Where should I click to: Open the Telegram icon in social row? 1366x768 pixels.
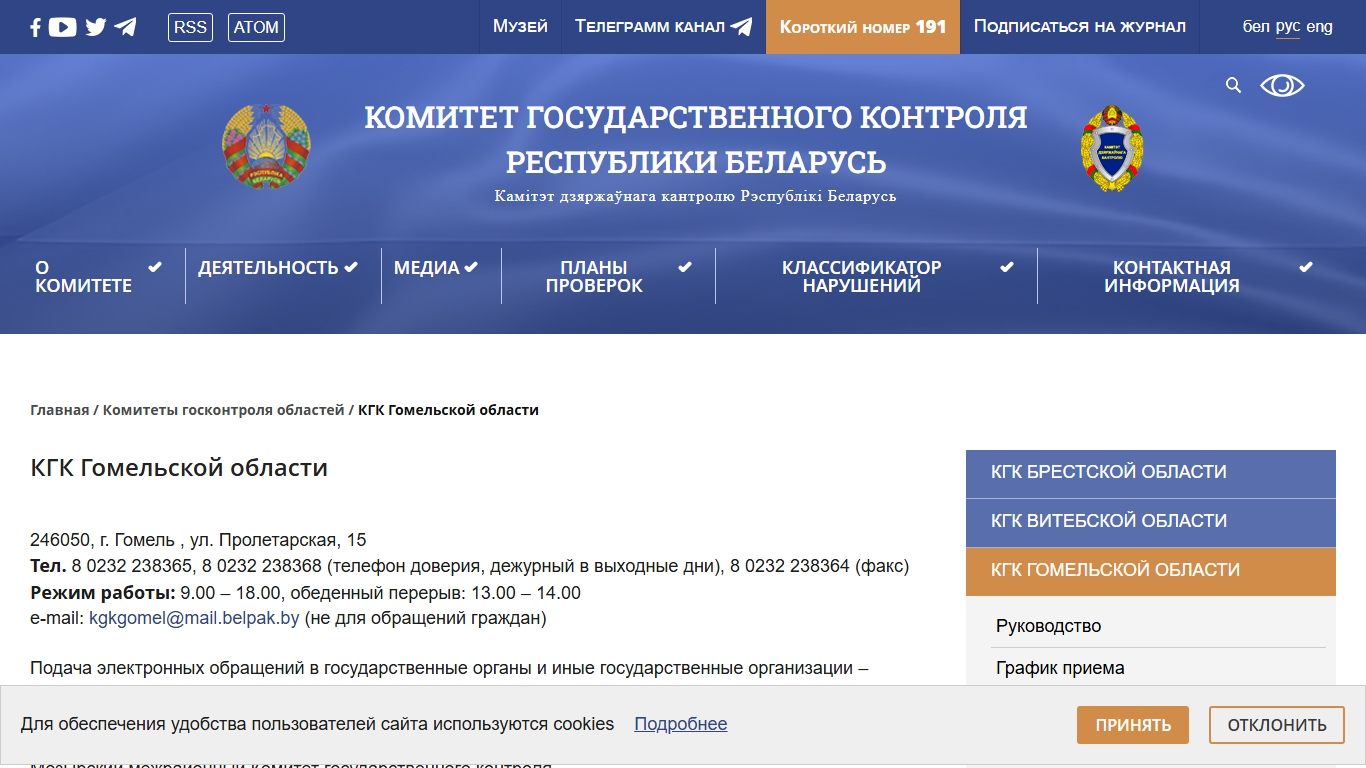pos(125,27)
